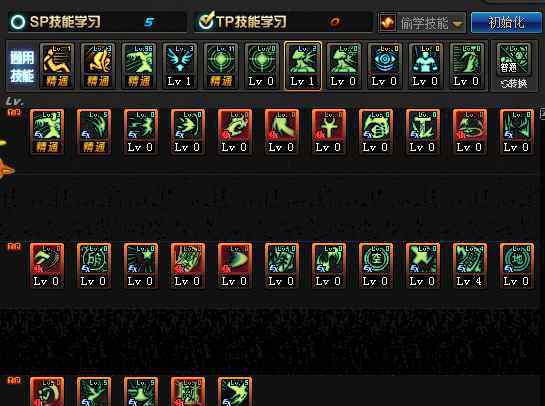Viewport: 545px width, 406px height.
Task: Select the 通用技能 category label
Action: [22, 66]
